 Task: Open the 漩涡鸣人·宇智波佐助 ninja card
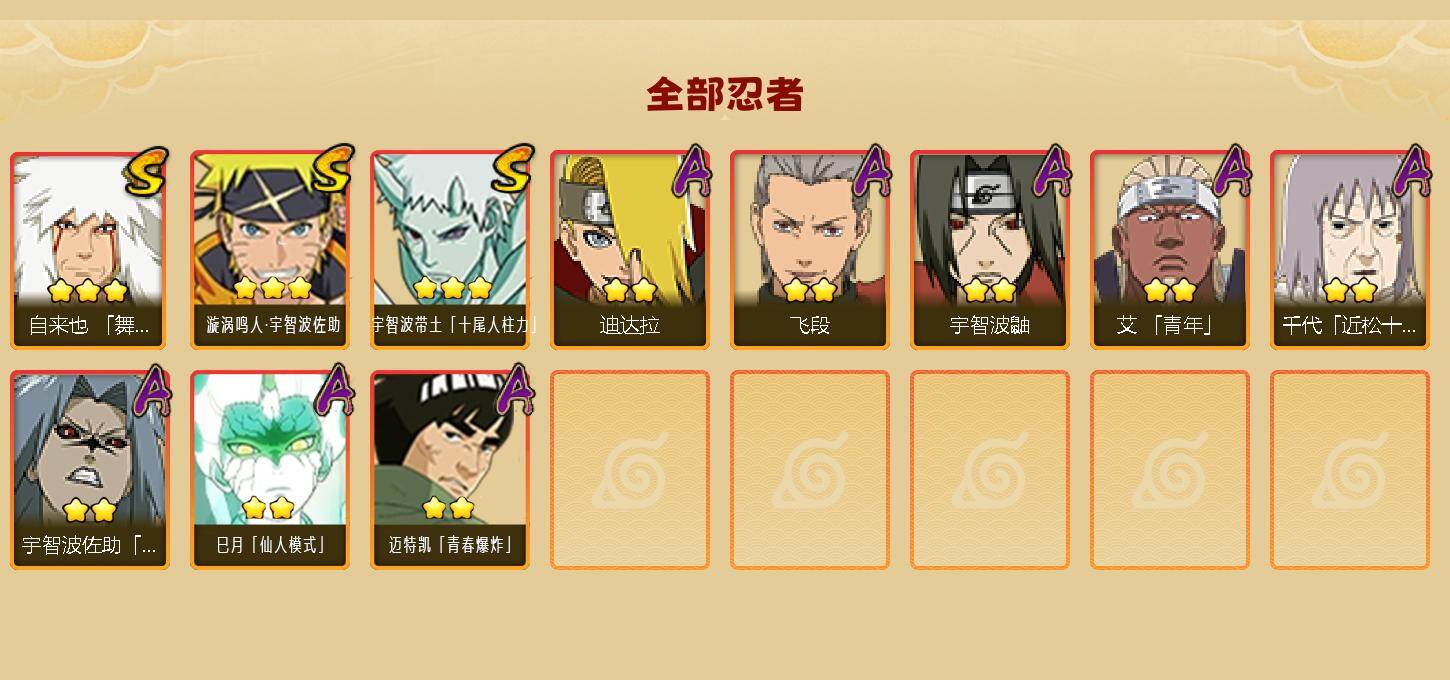(270, 250)
